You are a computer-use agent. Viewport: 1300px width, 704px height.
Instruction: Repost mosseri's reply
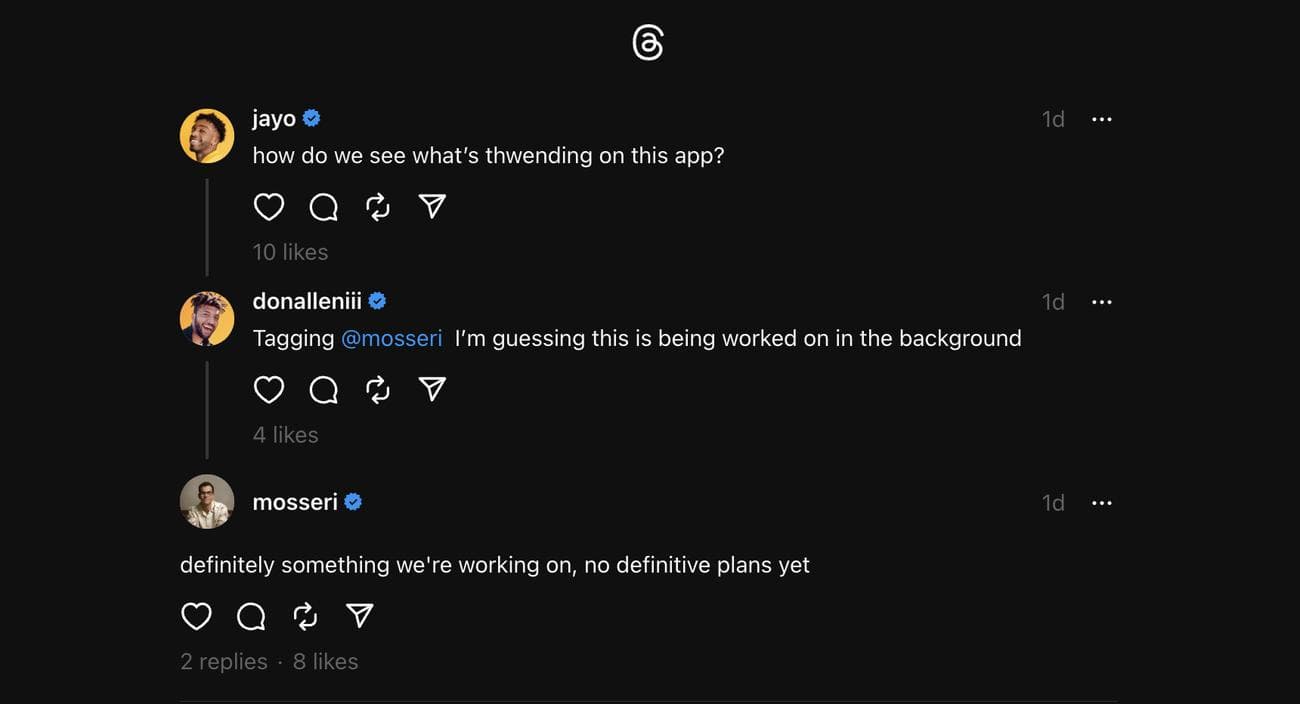coord(305,617)
